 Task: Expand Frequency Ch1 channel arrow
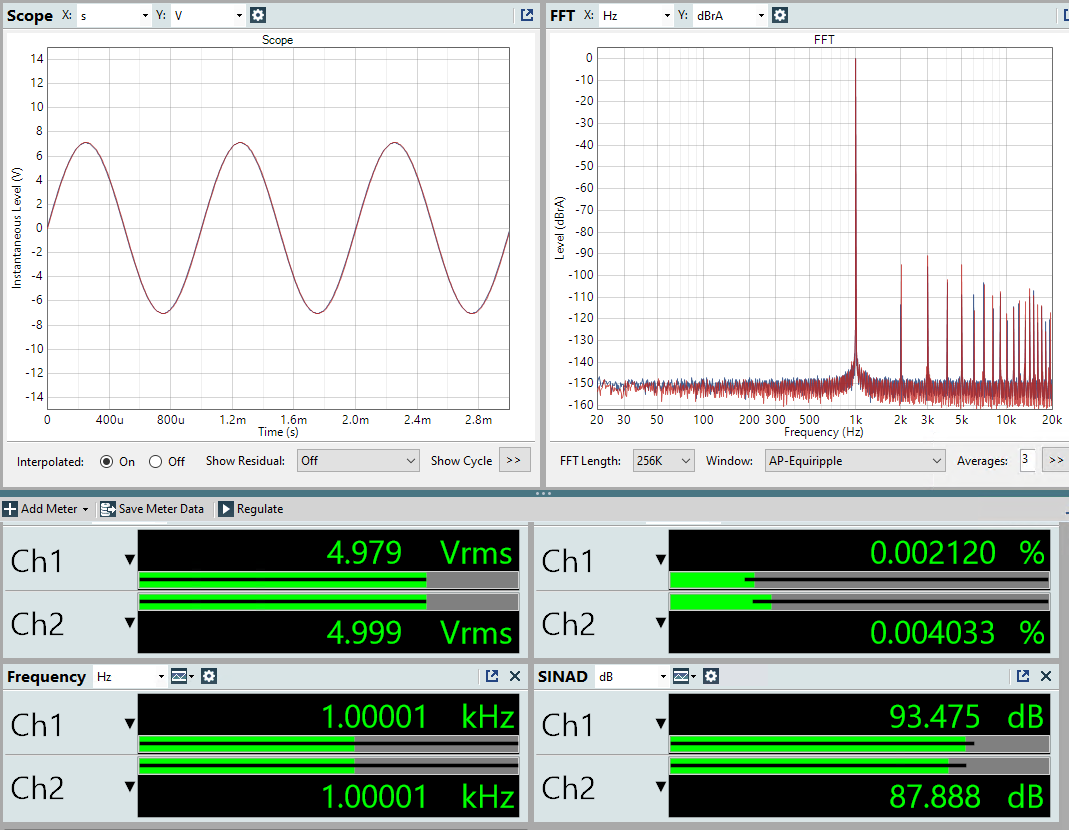tap(130, 724)
